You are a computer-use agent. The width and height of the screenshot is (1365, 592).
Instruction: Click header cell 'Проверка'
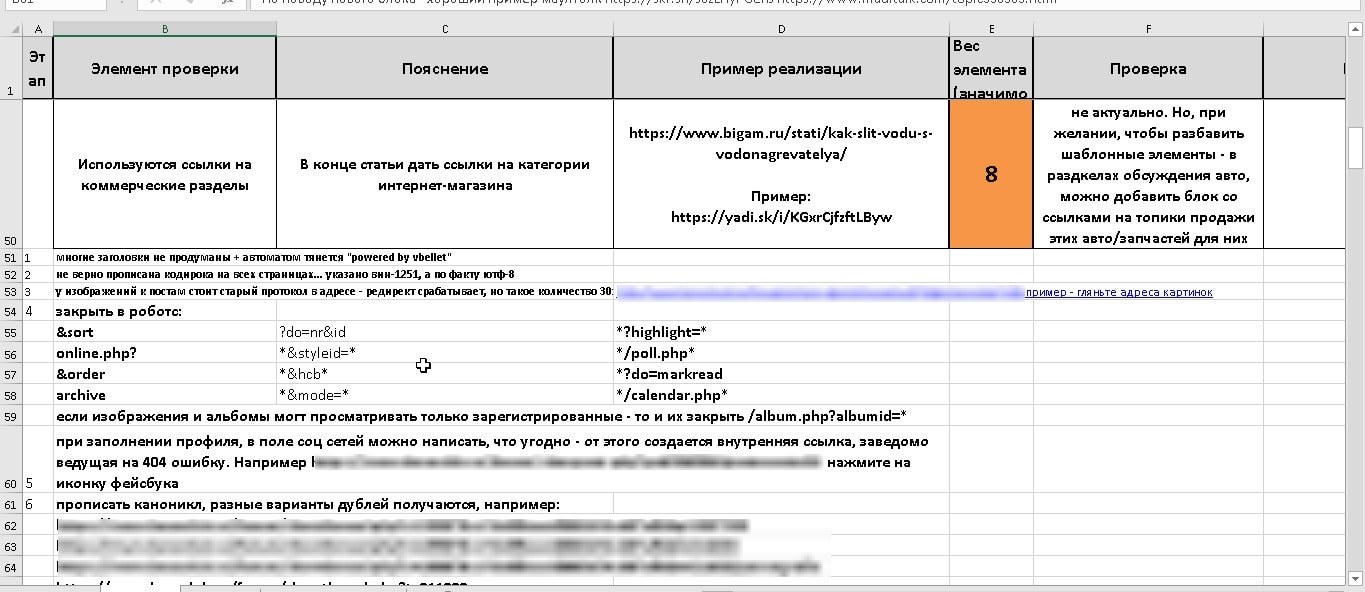(1148, 68)
